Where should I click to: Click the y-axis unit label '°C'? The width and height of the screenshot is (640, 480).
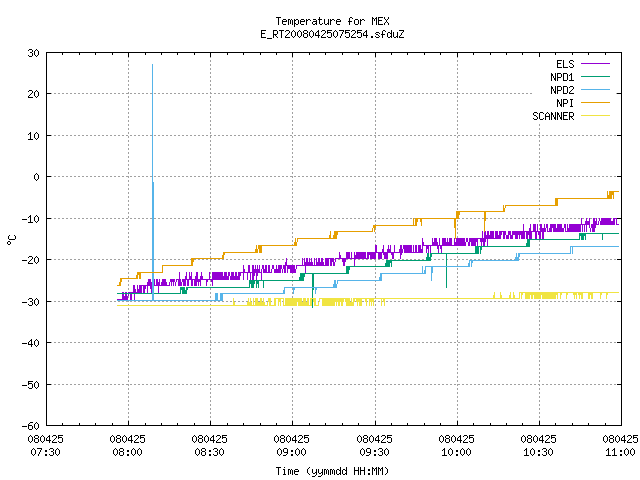[x=11, y=240]
